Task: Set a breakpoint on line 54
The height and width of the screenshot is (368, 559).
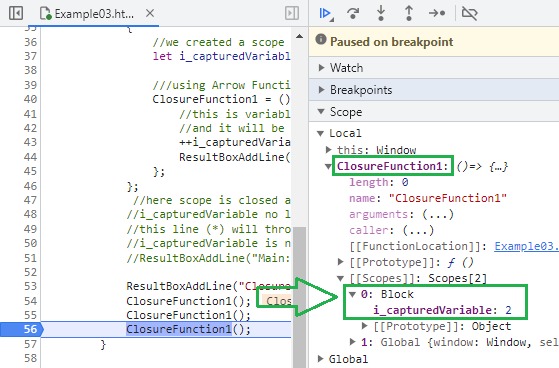Action: click(30, 301)
